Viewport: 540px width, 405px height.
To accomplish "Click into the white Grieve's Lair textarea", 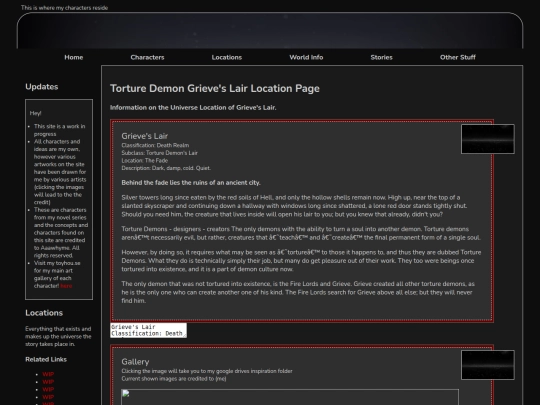I will (148, 330).
